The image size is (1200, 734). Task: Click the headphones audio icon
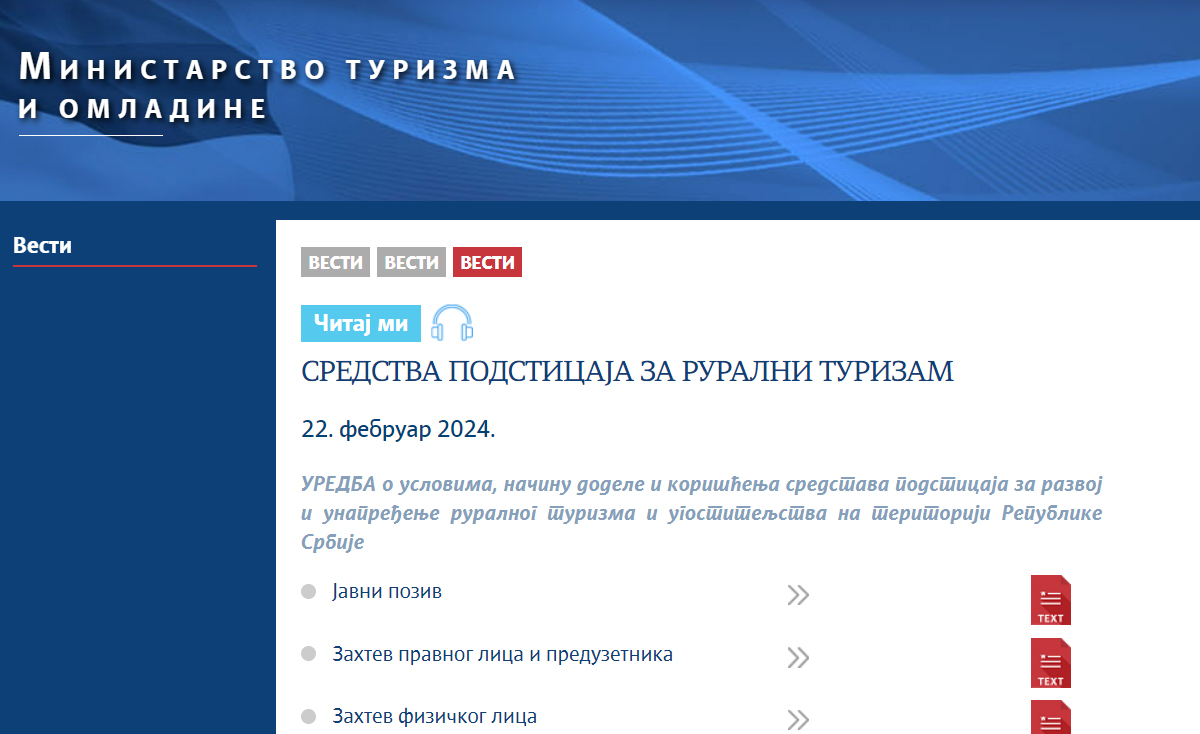[x=452, y=323]
